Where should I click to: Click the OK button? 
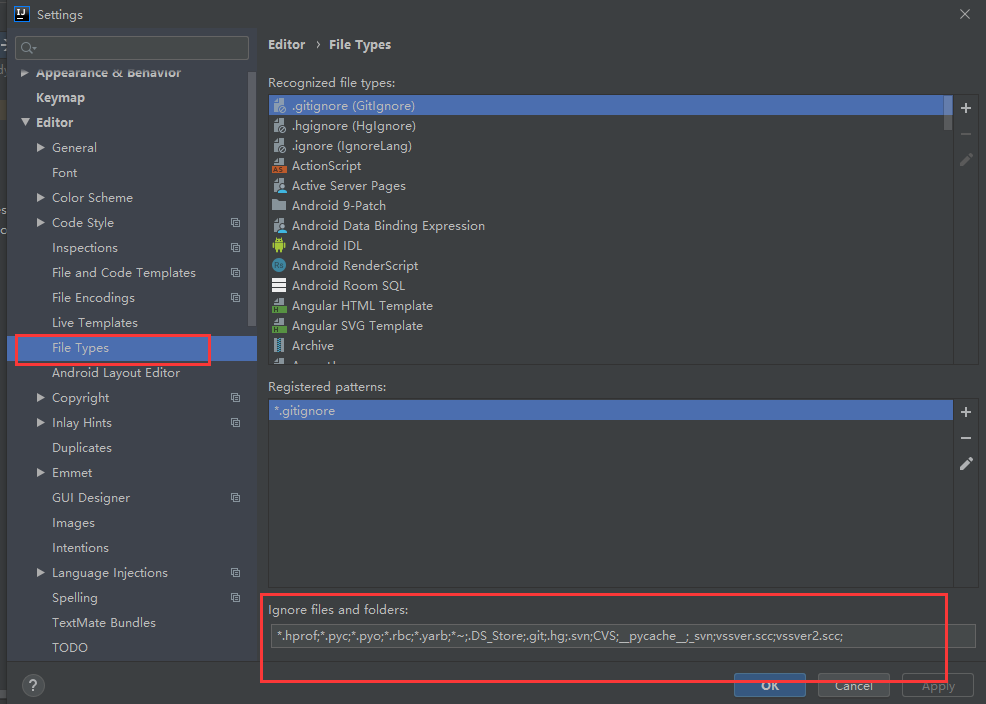coord(770,685)
